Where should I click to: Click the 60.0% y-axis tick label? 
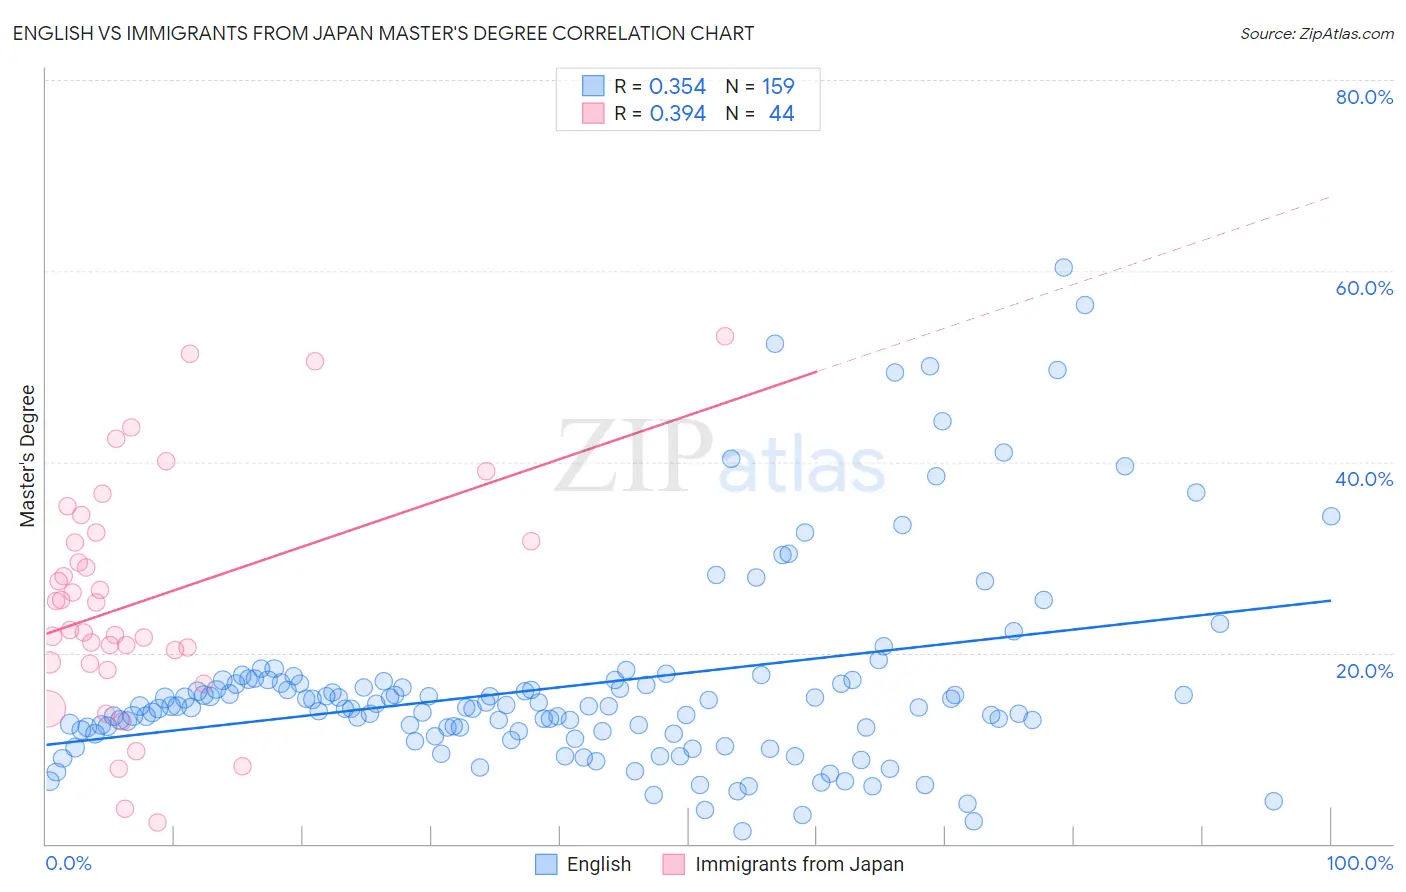coord(1364,288)
